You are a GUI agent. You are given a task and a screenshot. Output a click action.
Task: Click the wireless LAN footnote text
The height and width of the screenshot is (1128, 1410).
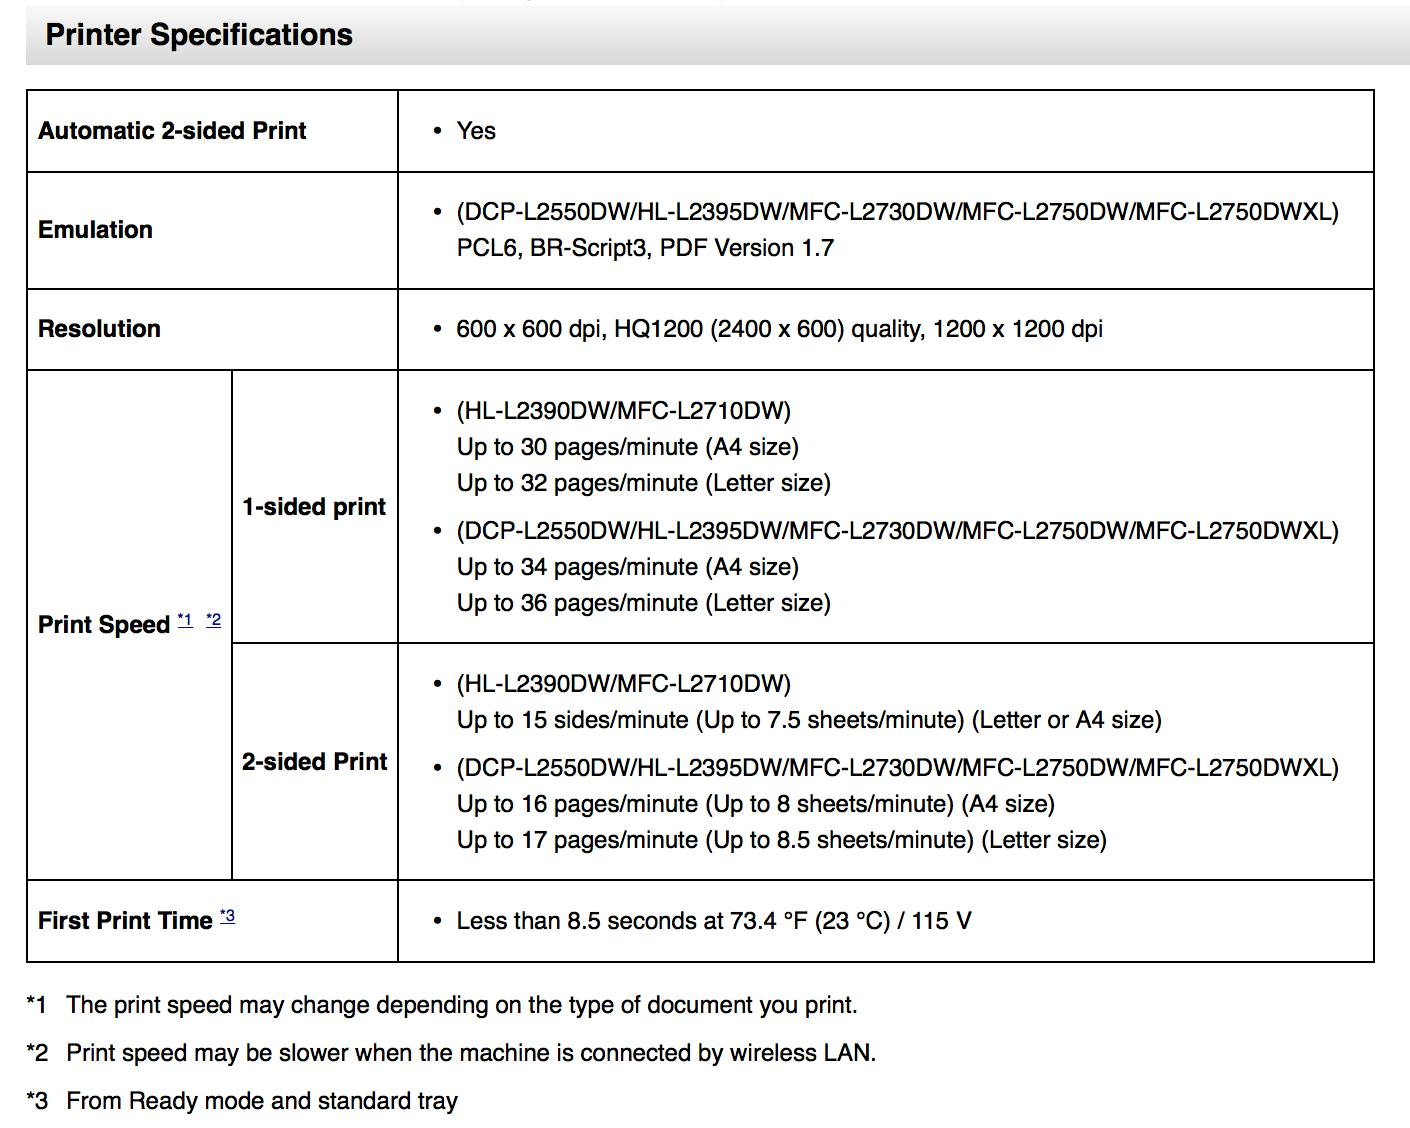[x=470, y=1053]
